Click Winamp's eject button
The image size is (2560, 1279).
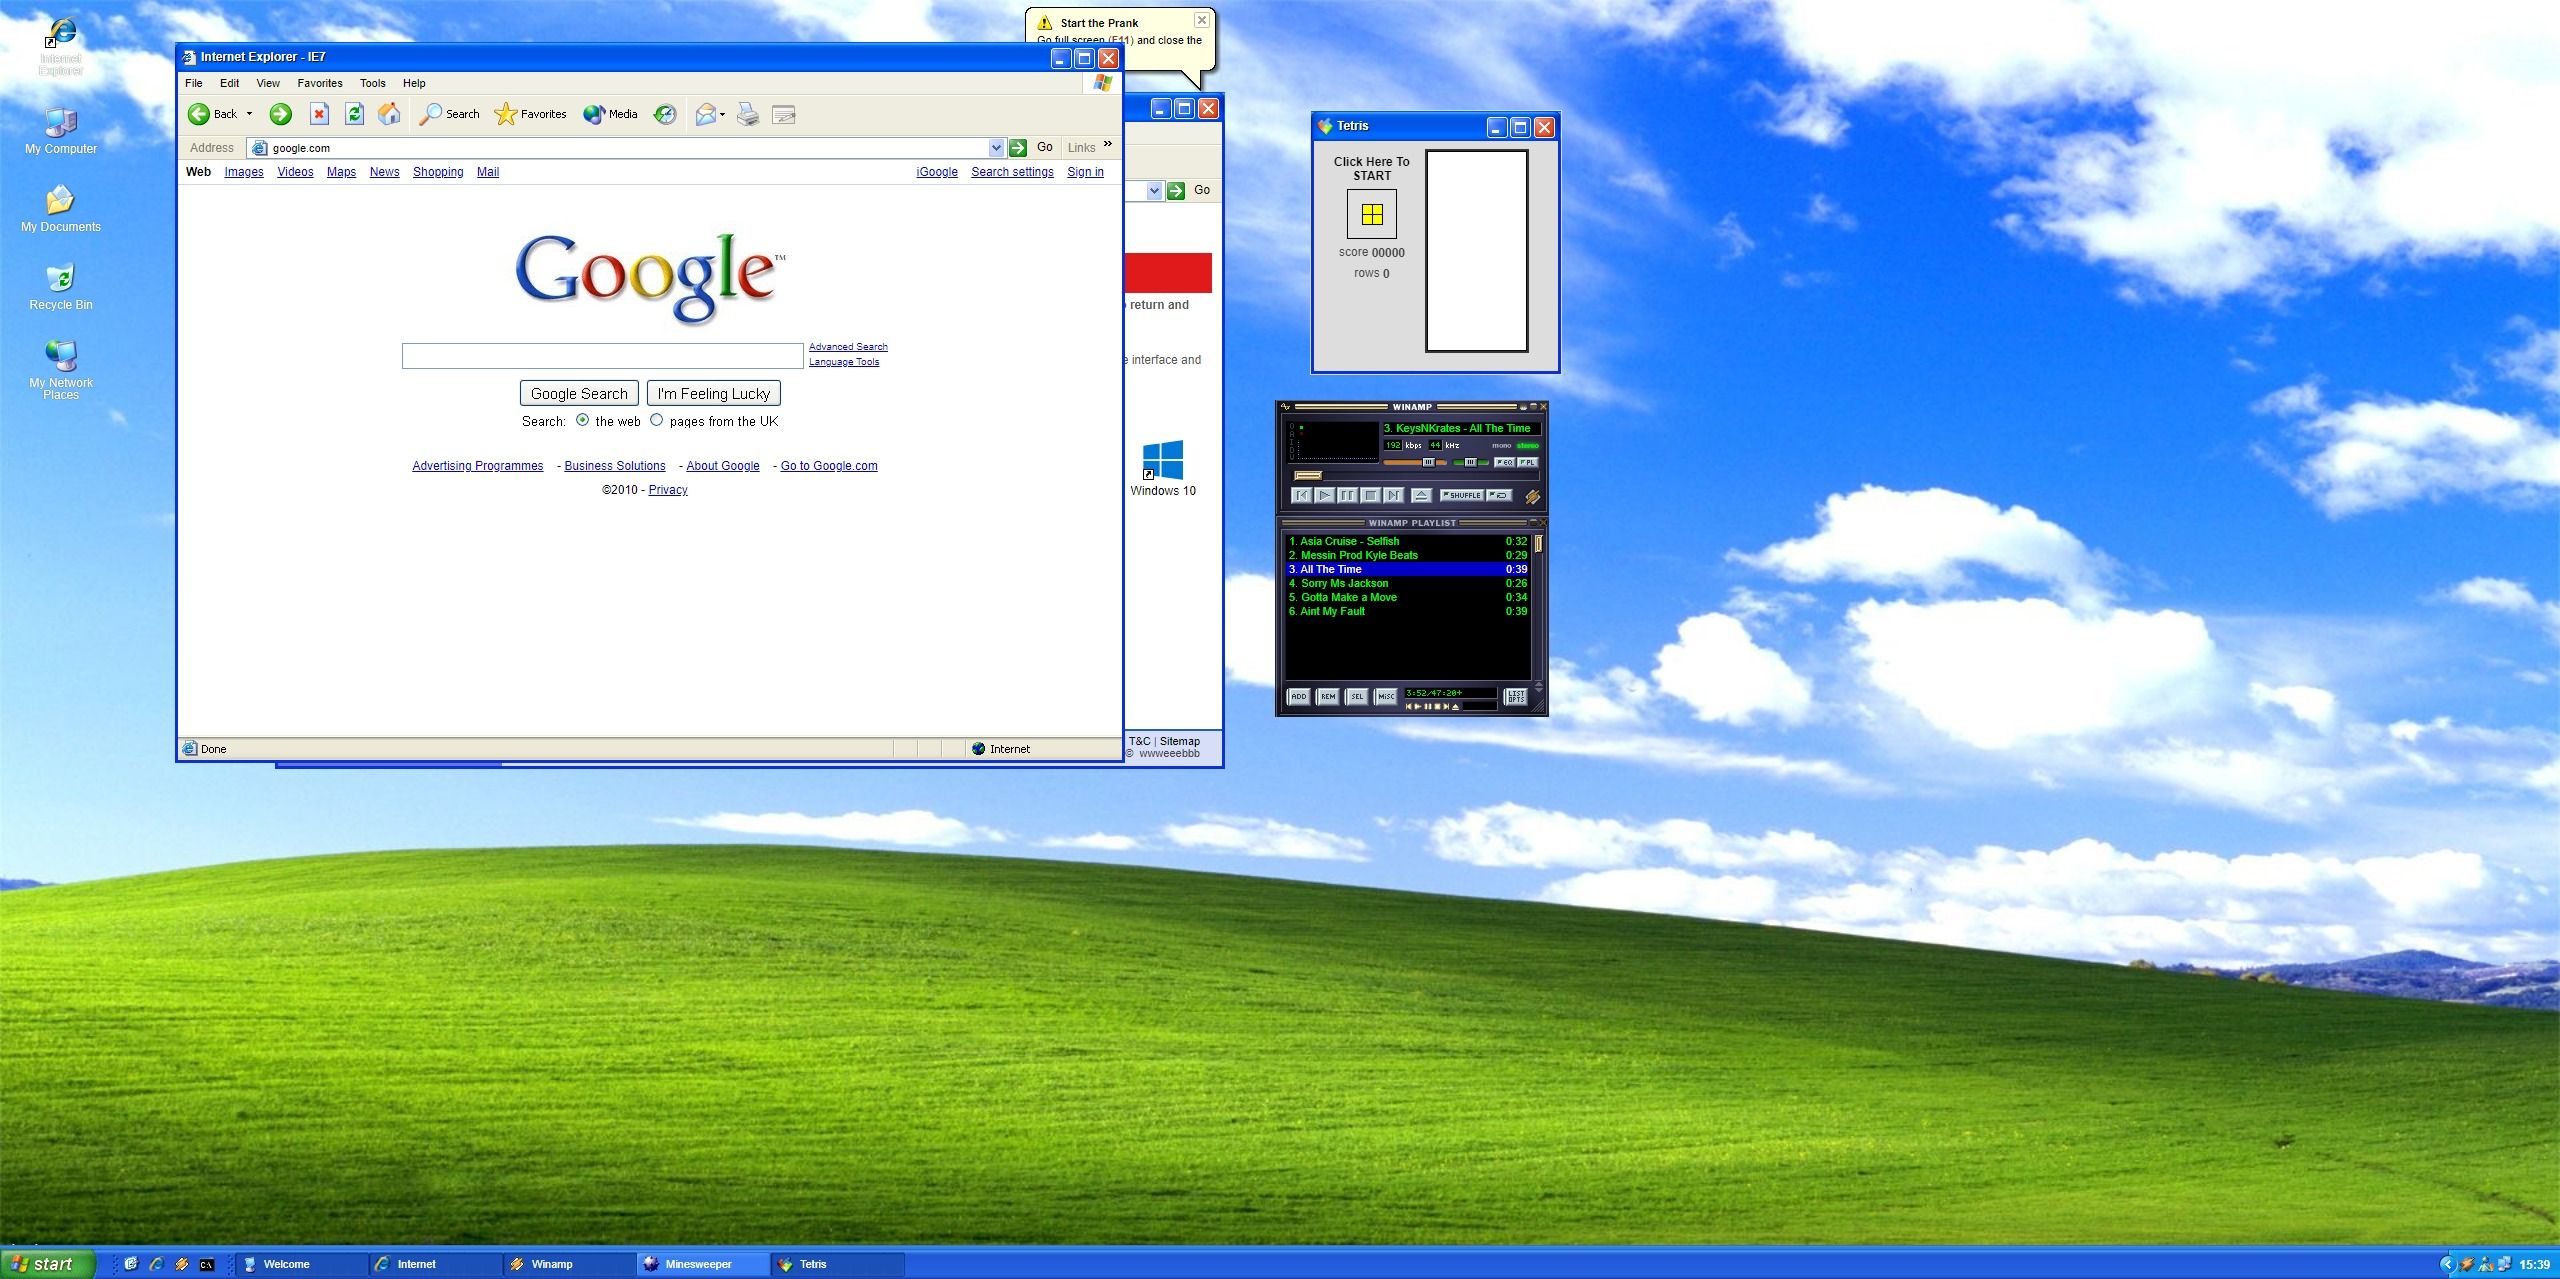[x=1420, y=495]
